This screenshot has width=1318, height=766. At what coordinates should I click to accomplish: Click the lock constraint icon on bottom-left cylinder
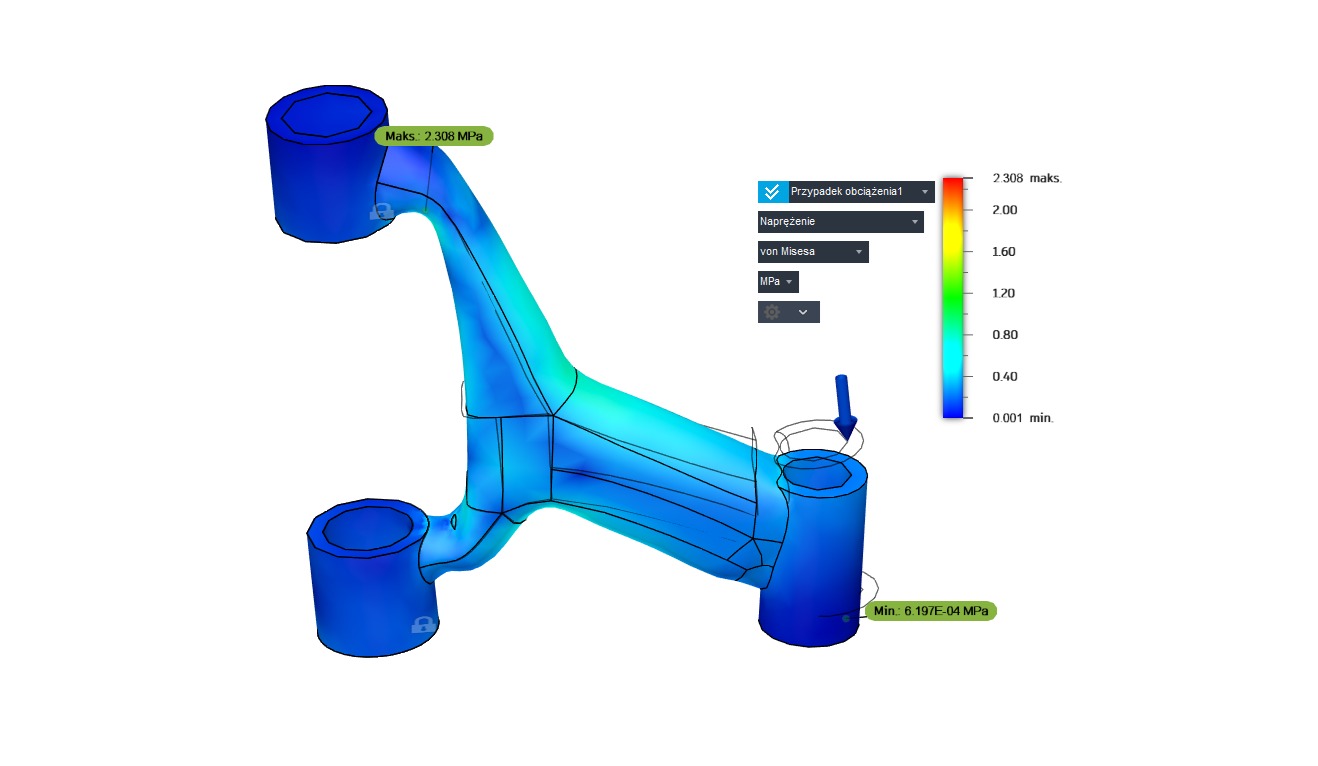pyautogui.click(x=422, y=625)
